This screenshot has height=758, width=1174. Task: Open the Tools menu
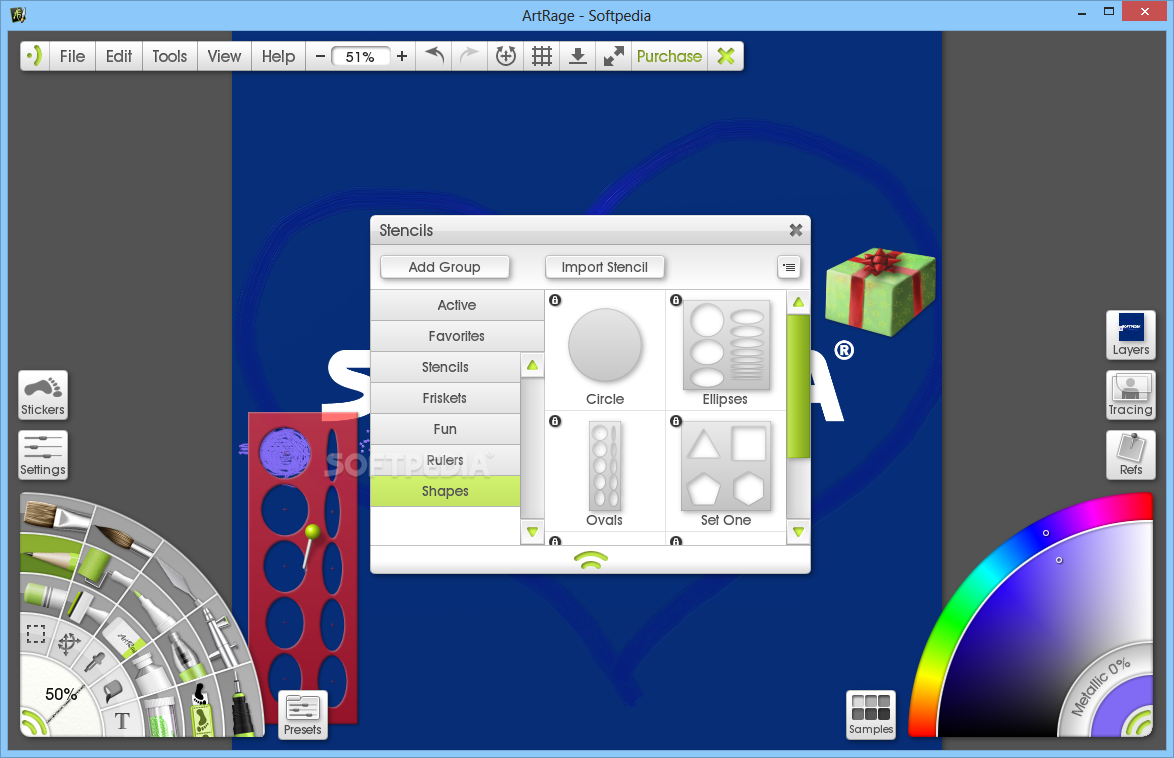(170, 56)
